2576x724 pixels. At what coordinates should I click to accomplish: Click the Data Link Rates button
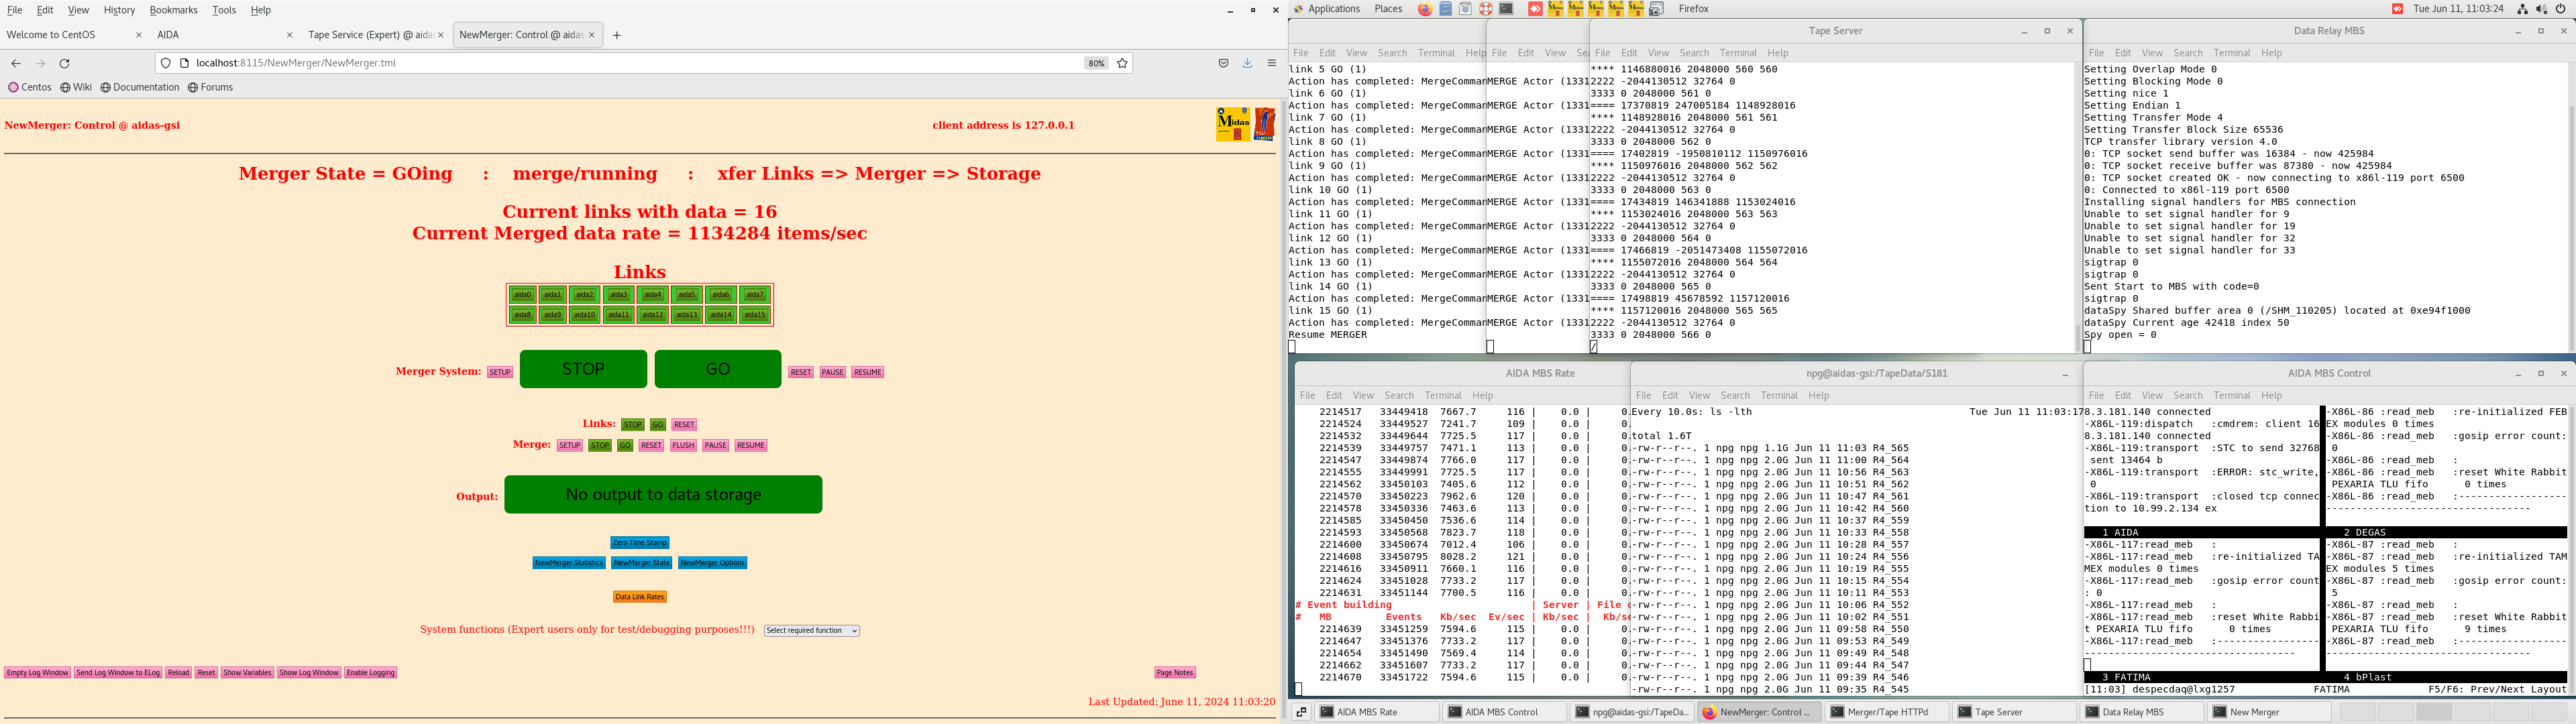[x=640, y=597]
